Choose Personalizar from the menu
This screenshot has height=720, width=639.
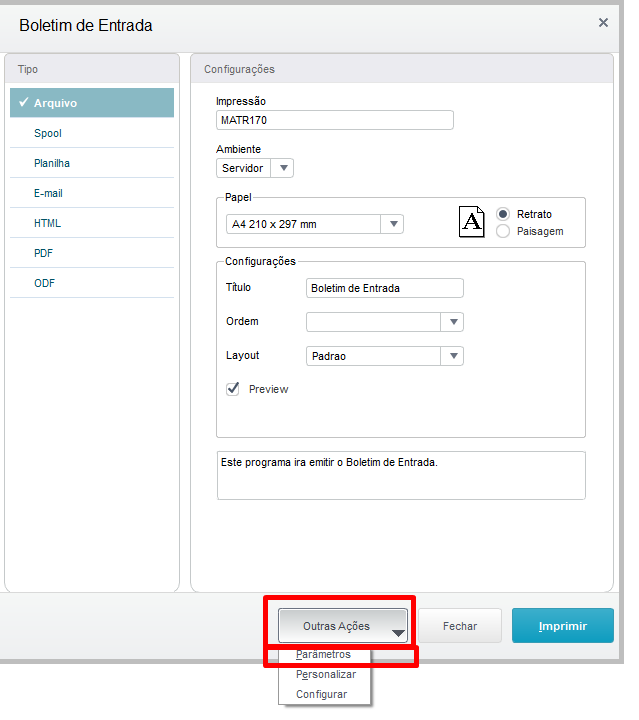pyautogui.click(x=326, y=674)
